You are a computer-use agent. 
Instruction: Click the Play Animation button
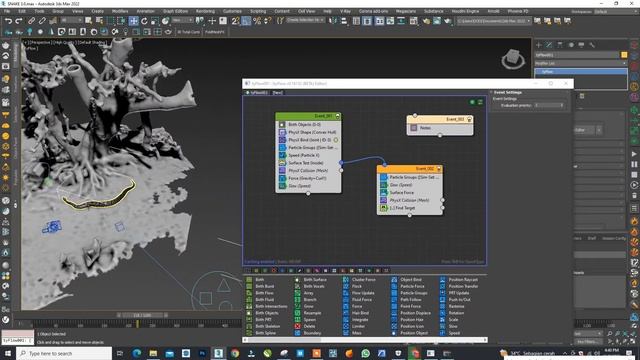(634, 154)
